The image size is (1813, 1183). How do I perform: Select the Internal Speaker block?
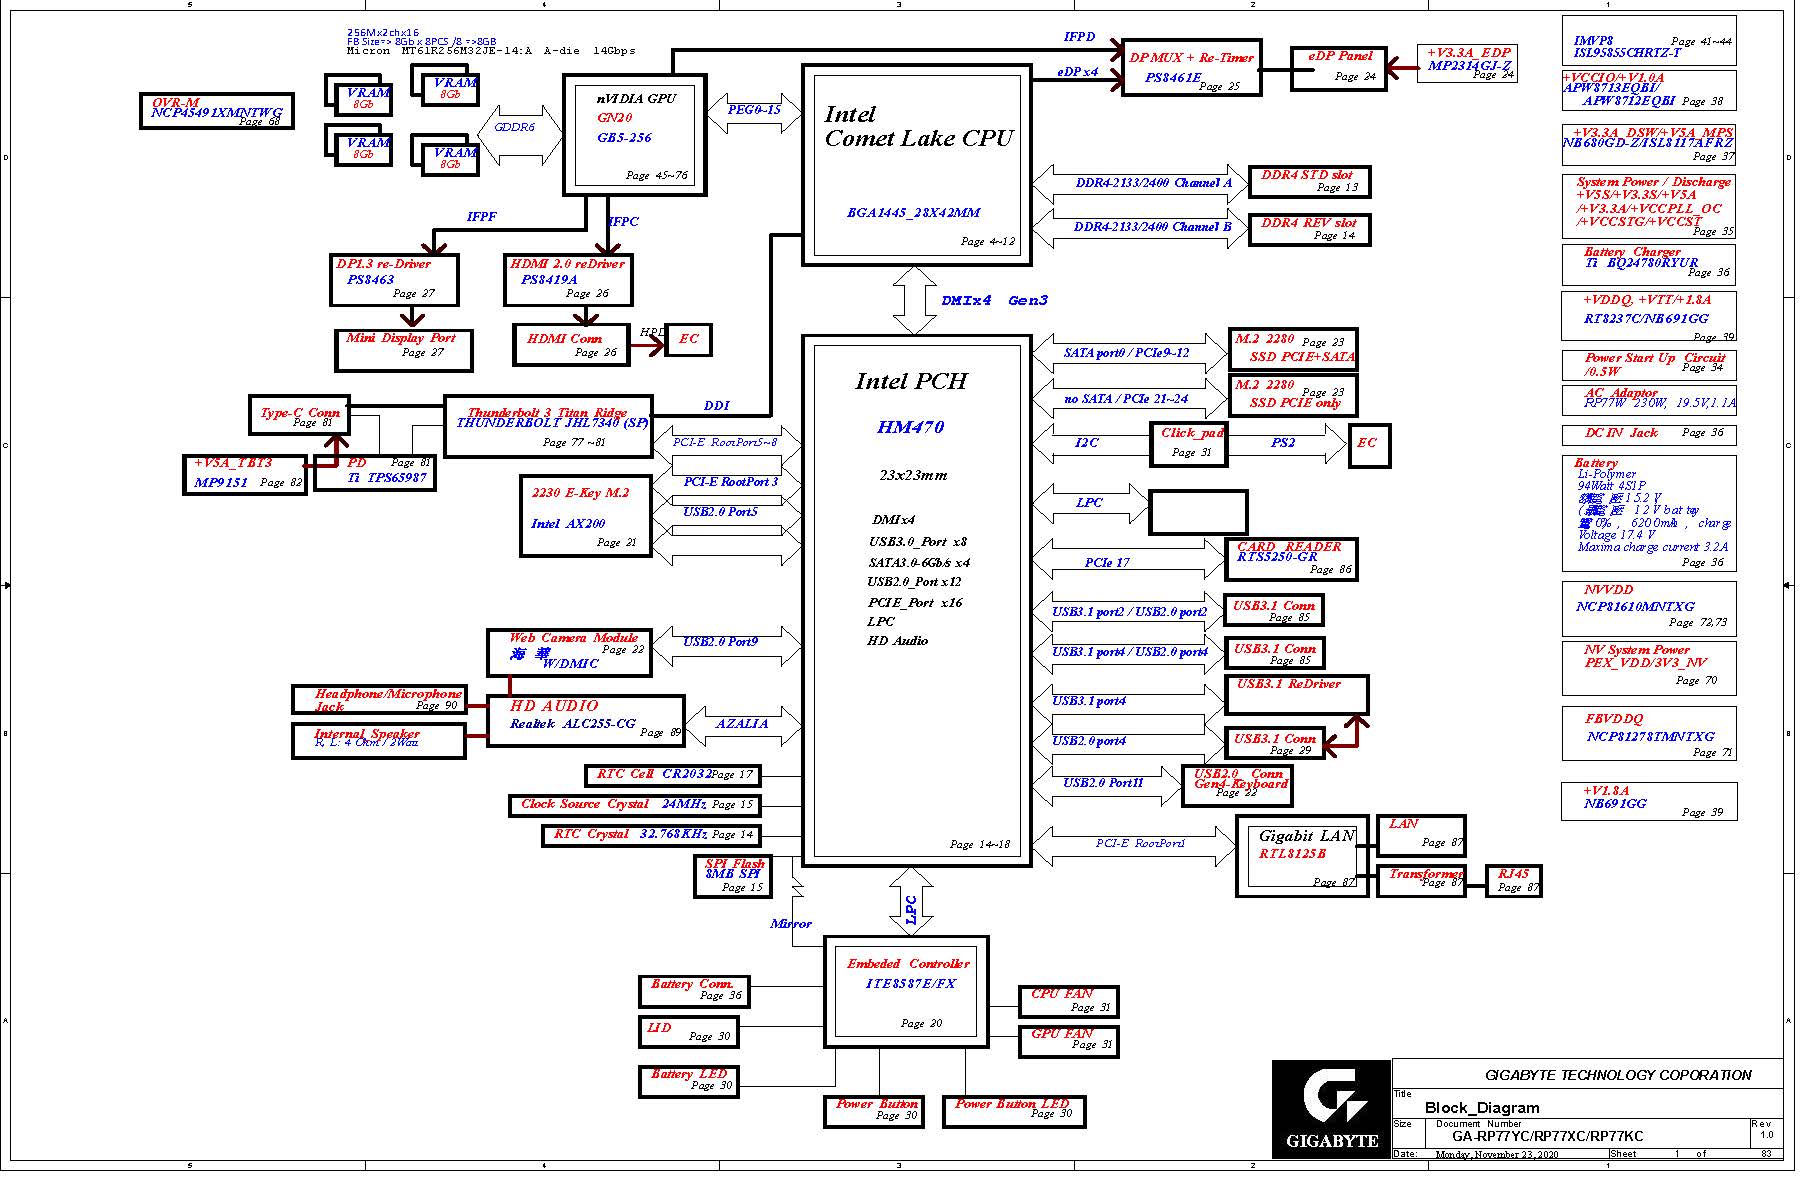tap(378, 740)
